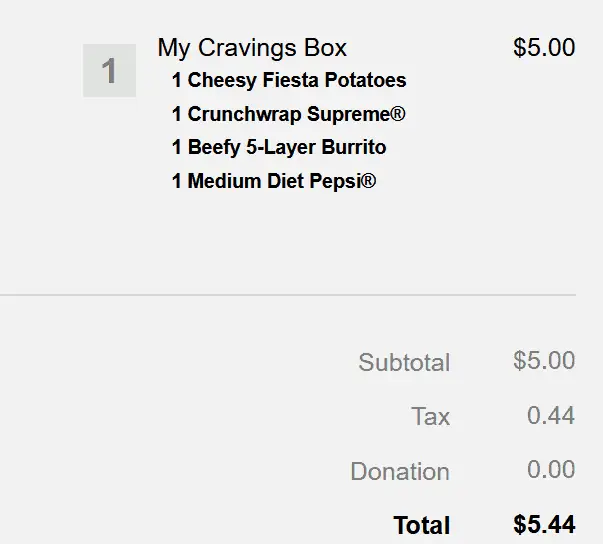The width and height of the screenshot is (603, 544).
Task: Click the Crunchwrap Supreme item line
Action: coord(288,114)
